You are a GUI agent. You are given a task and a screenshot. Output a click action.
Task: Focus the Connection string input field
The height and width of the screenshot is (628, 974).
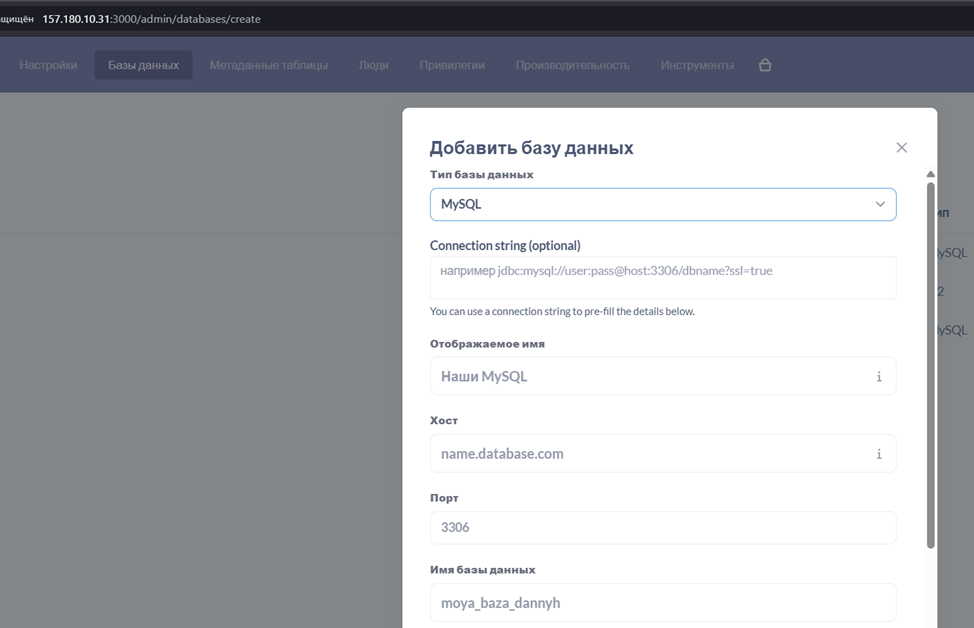coord(663,278)
